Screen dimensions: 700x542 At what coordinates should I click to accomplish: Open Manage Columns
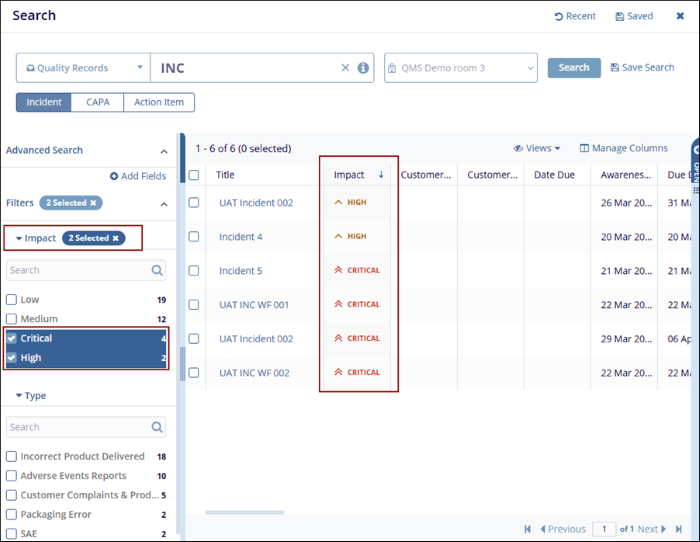(623, 148)
